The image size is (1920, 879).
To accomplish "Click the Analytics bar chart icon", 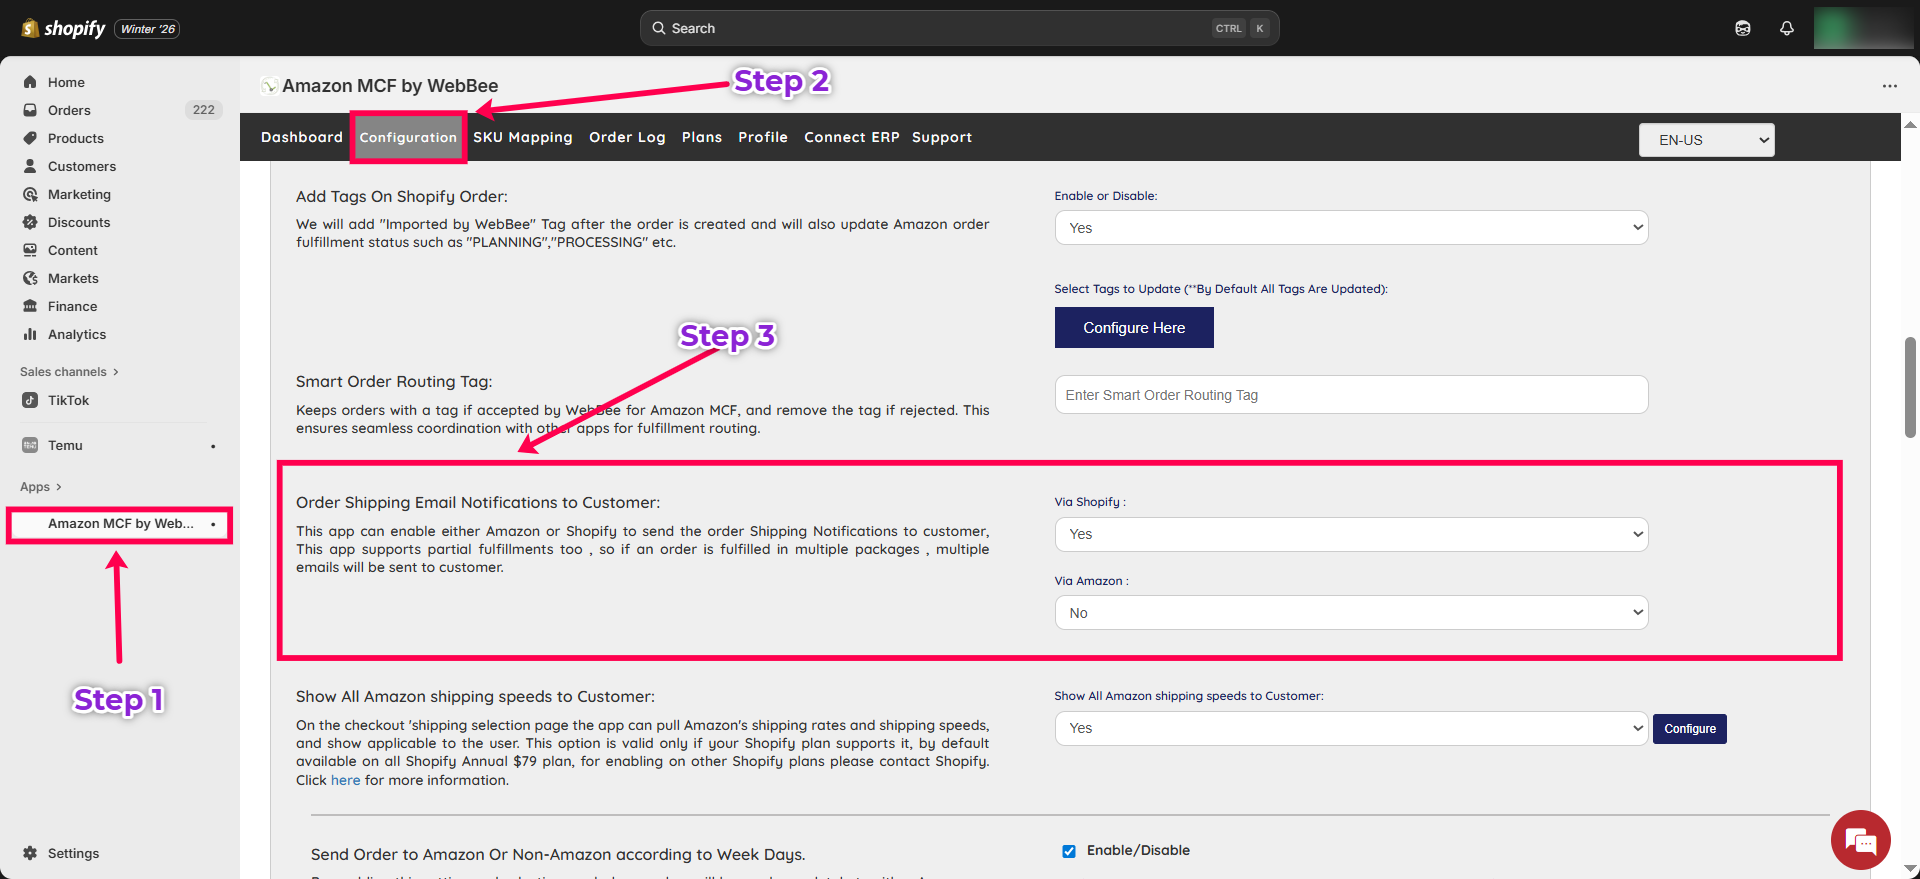I will pyautogui.click(x=30, y=334).
